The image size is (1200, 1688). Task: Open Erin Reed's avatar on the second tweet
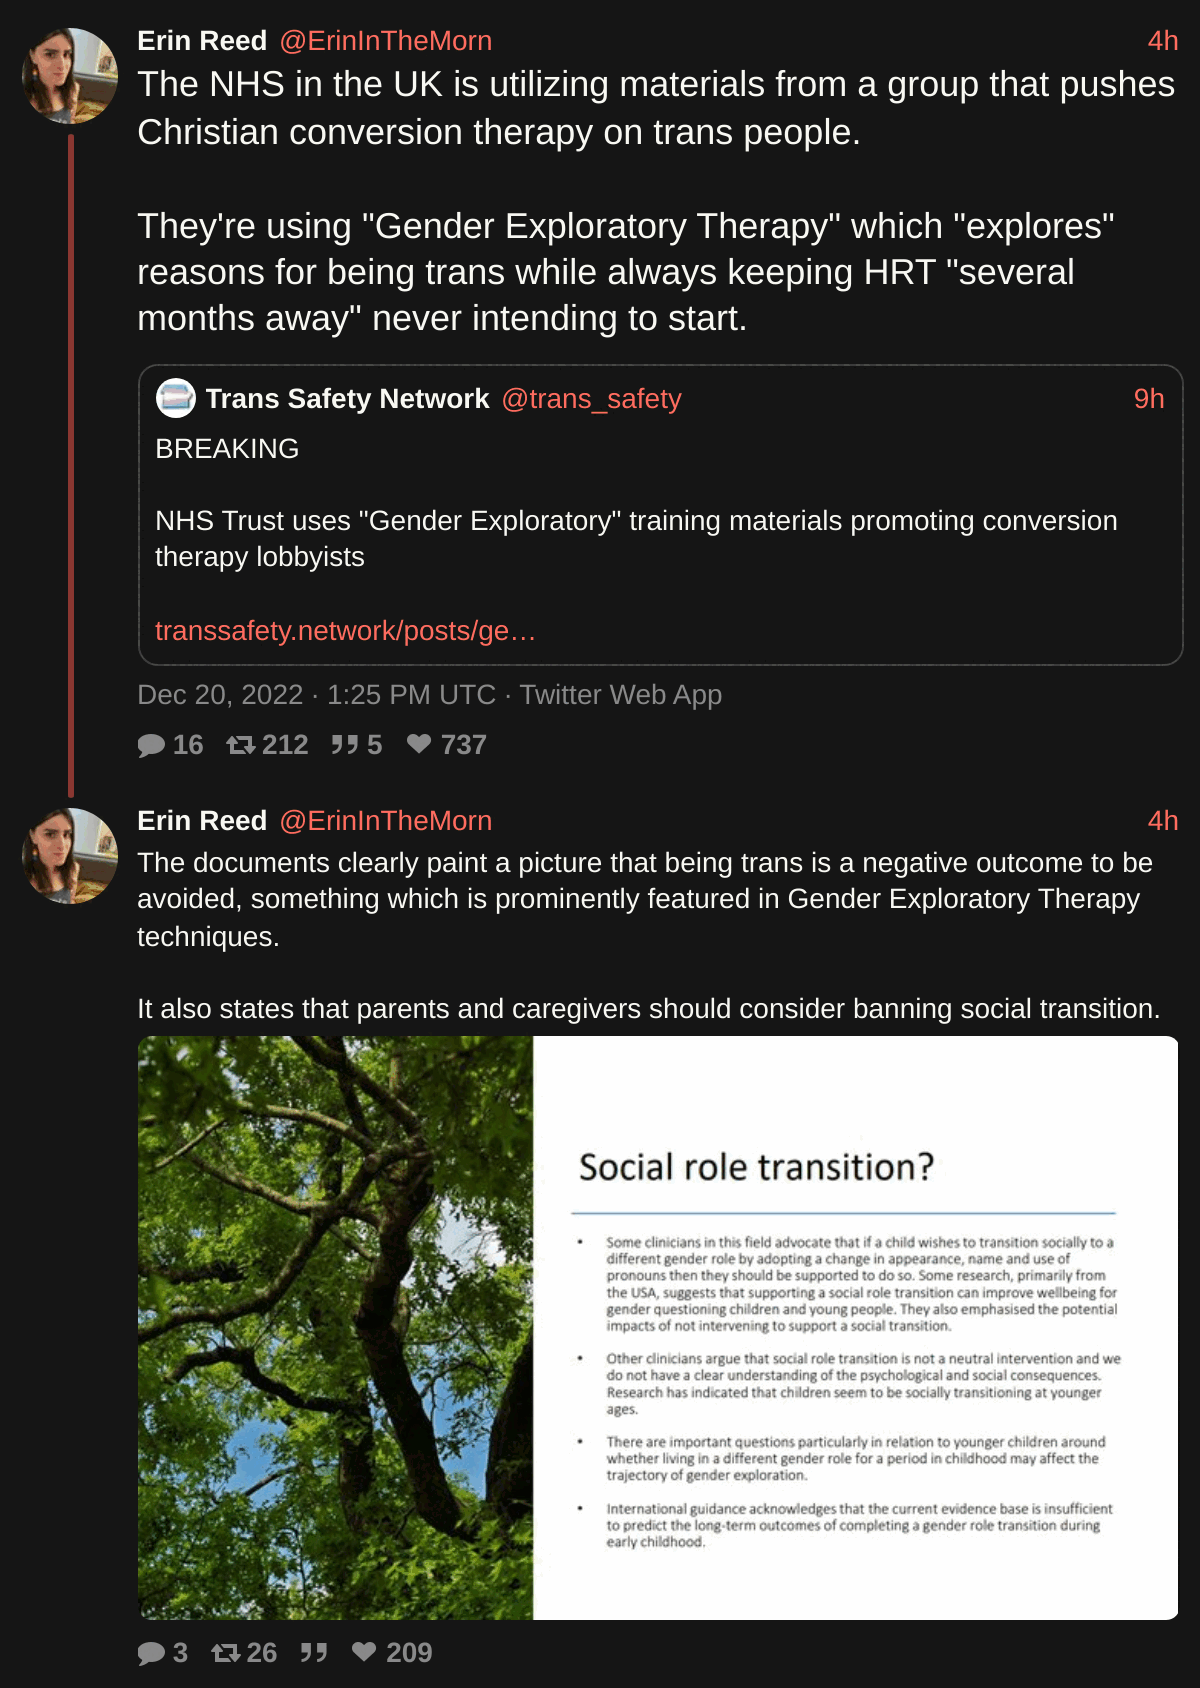(70, 856)
